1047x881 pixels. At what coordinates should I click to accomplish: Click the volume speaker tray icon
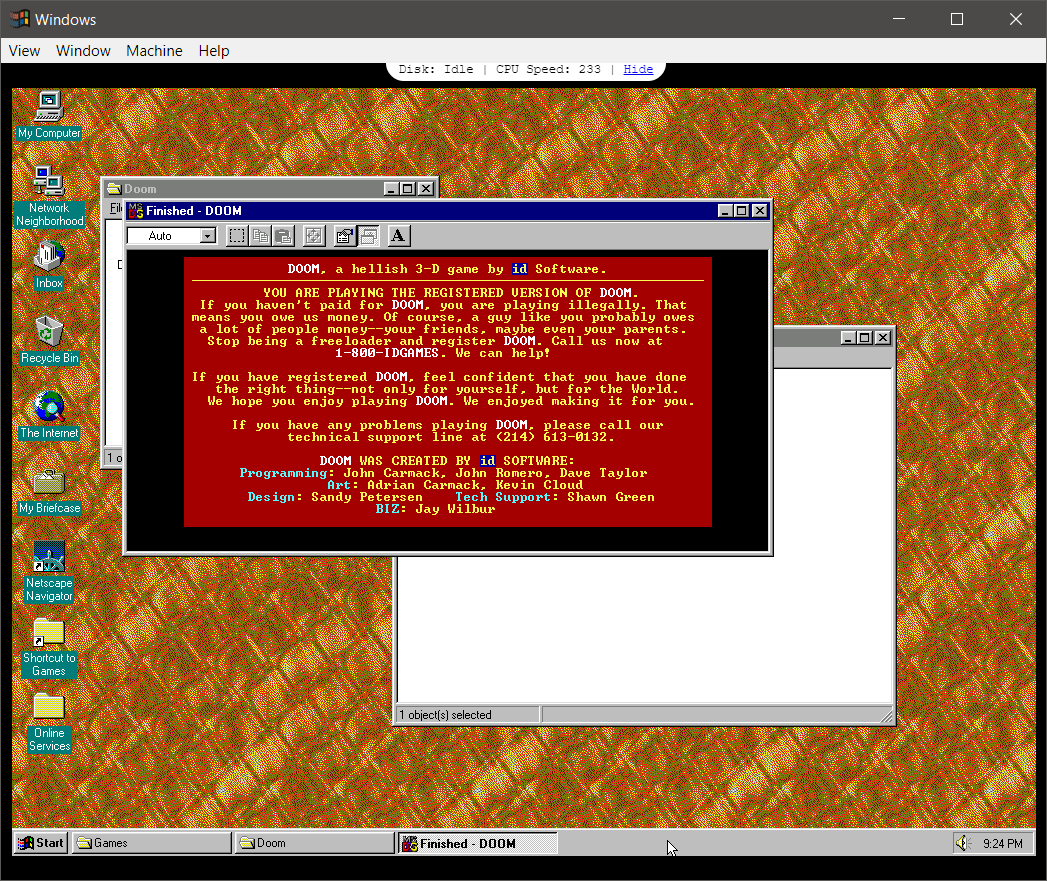click(962, 843)
